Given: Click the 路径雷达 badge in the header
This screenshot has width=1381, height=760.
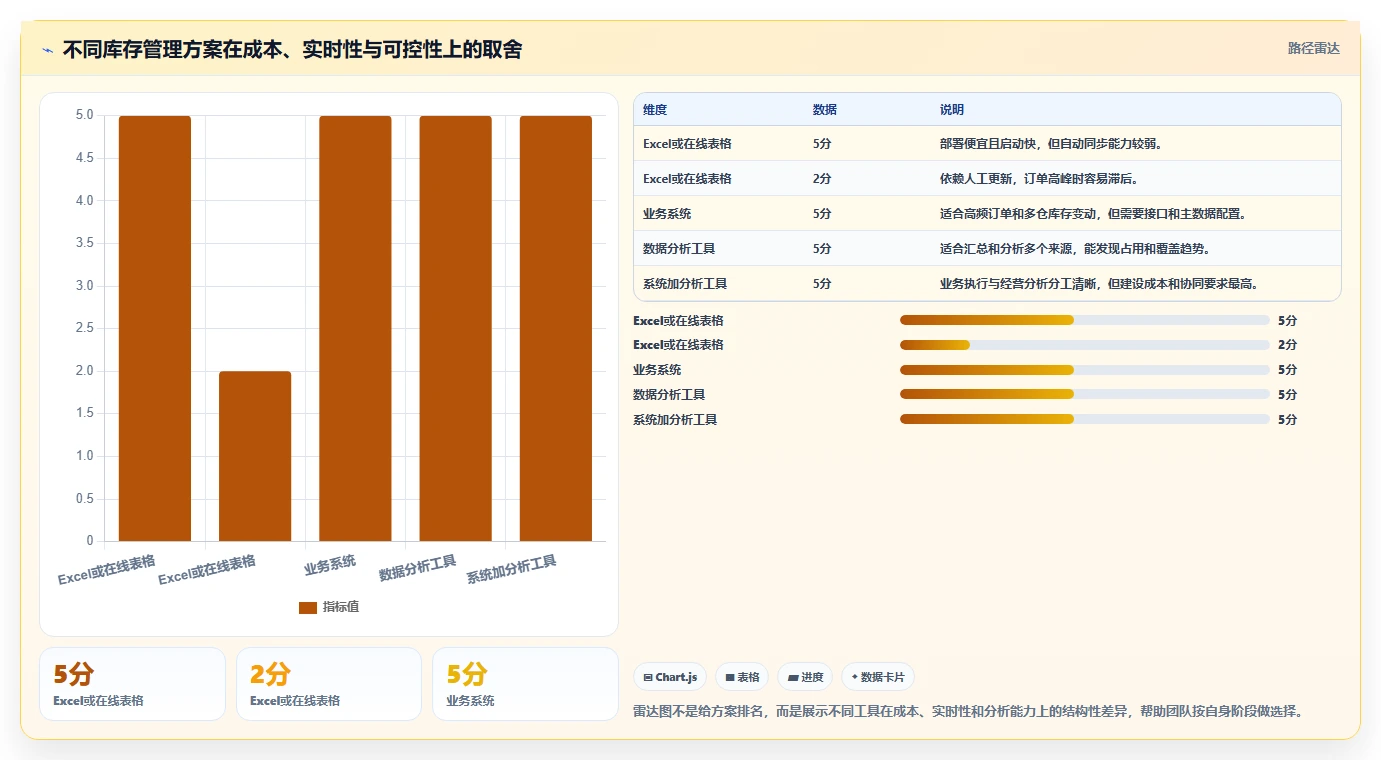Looking at the screenshot, I should click(x=1313, y=48).
